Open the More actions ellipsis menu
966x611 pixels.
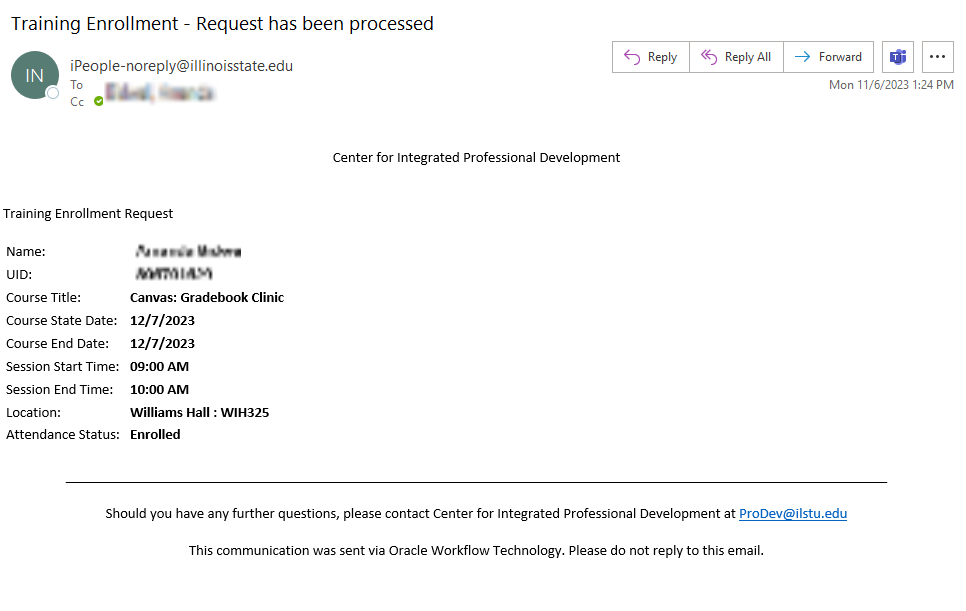tap(937, 57)
